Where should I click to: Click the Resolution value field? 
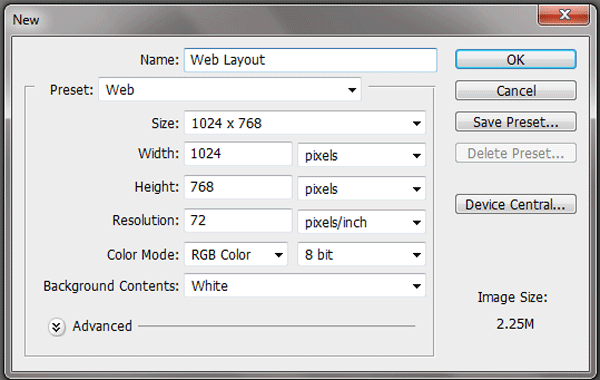tap(238, 220)
